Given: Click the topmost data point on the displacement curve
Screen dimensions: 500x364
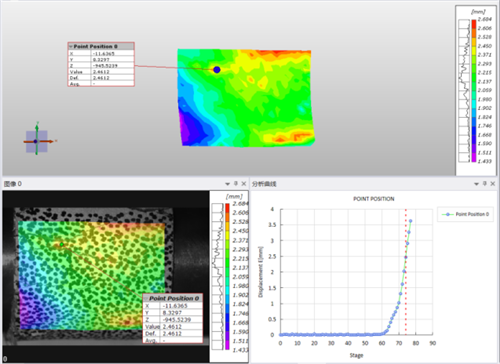Looking at the screenshot, I should click(411, 221).
